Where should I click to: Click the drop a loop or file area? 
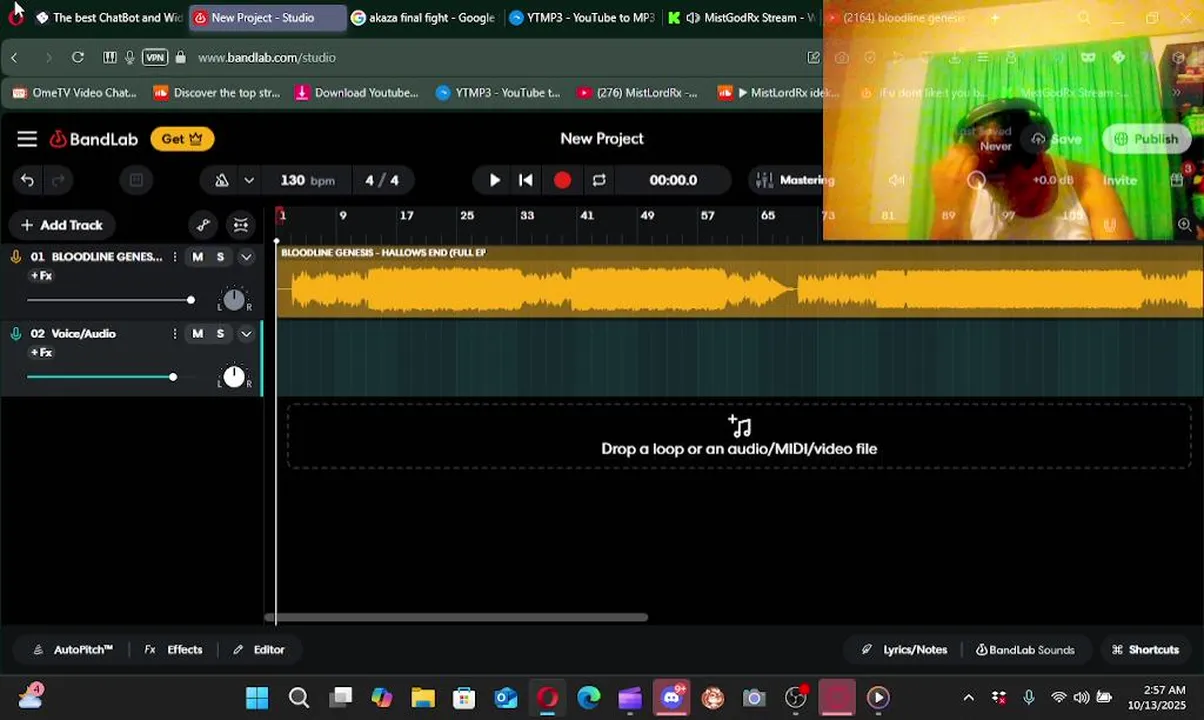(x=739, y=437)
